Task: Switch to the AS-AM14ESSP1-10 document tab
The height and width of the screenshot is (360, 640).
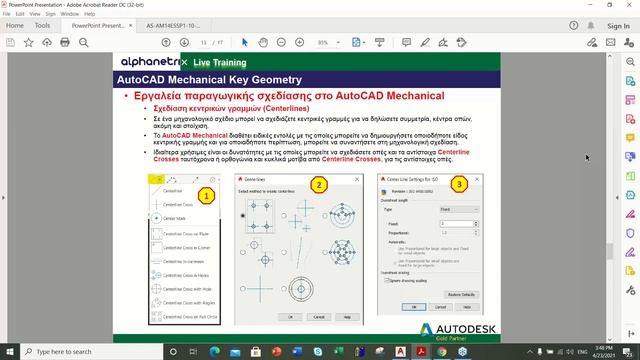Action: pos(173,25)
